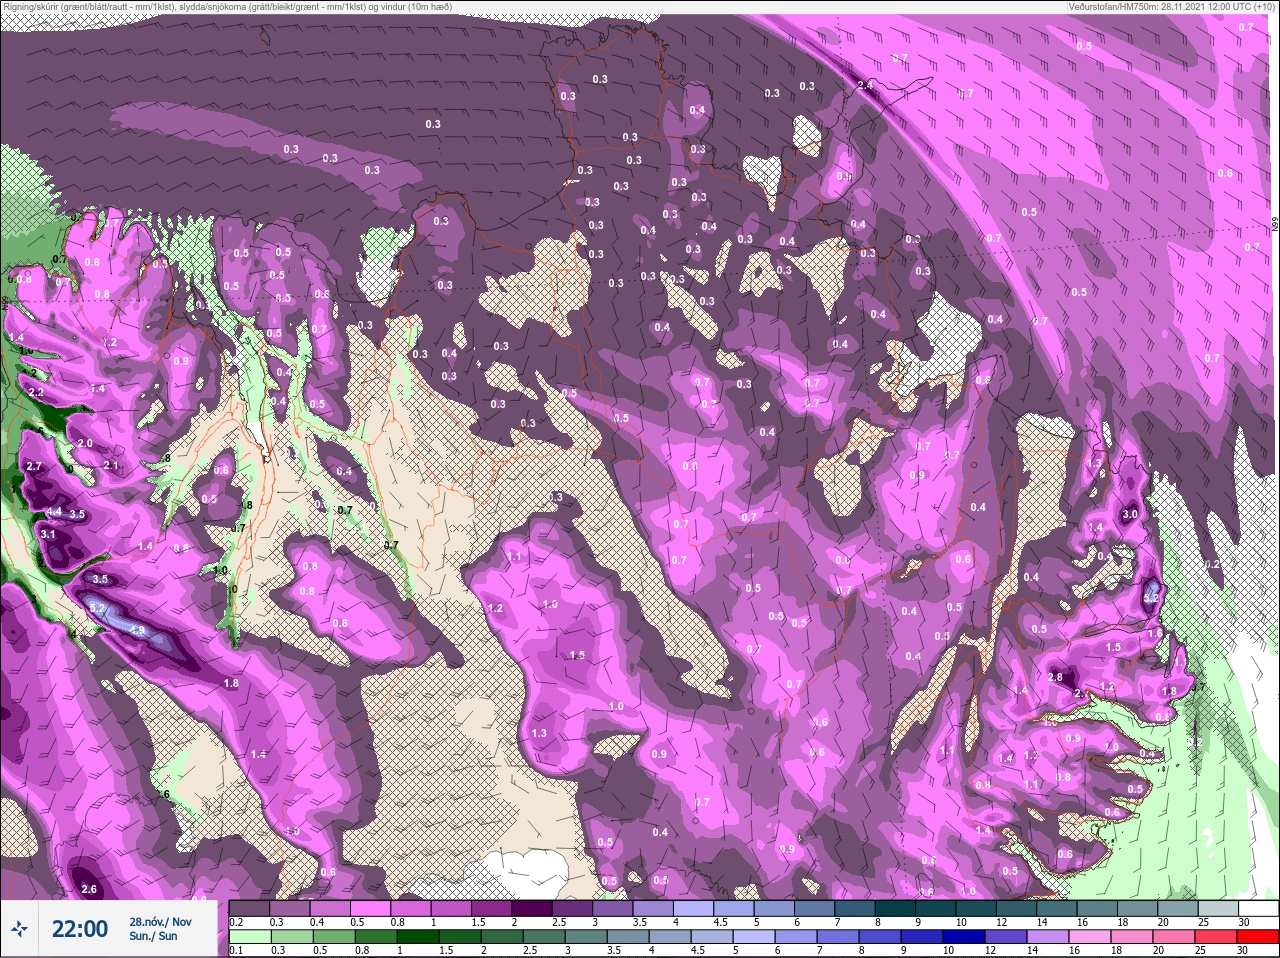Click the 2.1 precipitation value on the map
This screenshot has height=958, width=1280.
click(111, 466)
